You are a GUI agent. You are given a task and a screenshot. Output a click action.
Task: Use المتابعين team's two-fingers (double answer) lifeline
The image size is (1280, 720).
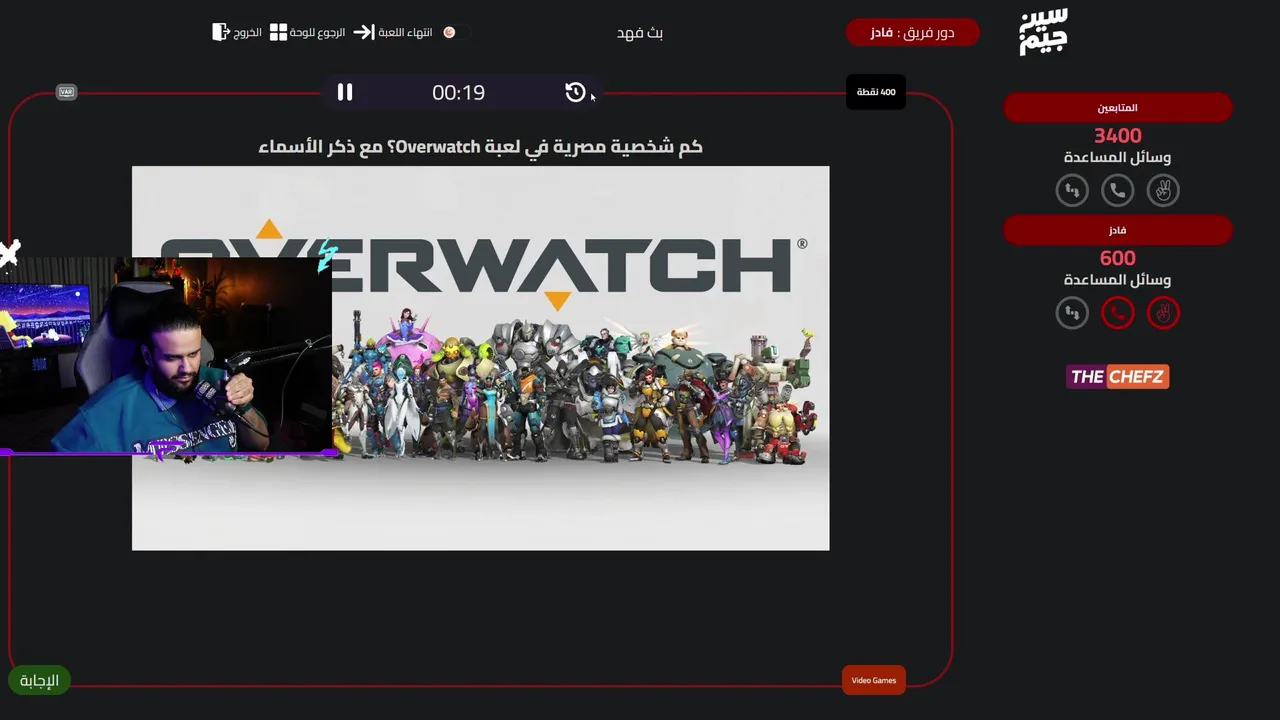(1163, 190)
